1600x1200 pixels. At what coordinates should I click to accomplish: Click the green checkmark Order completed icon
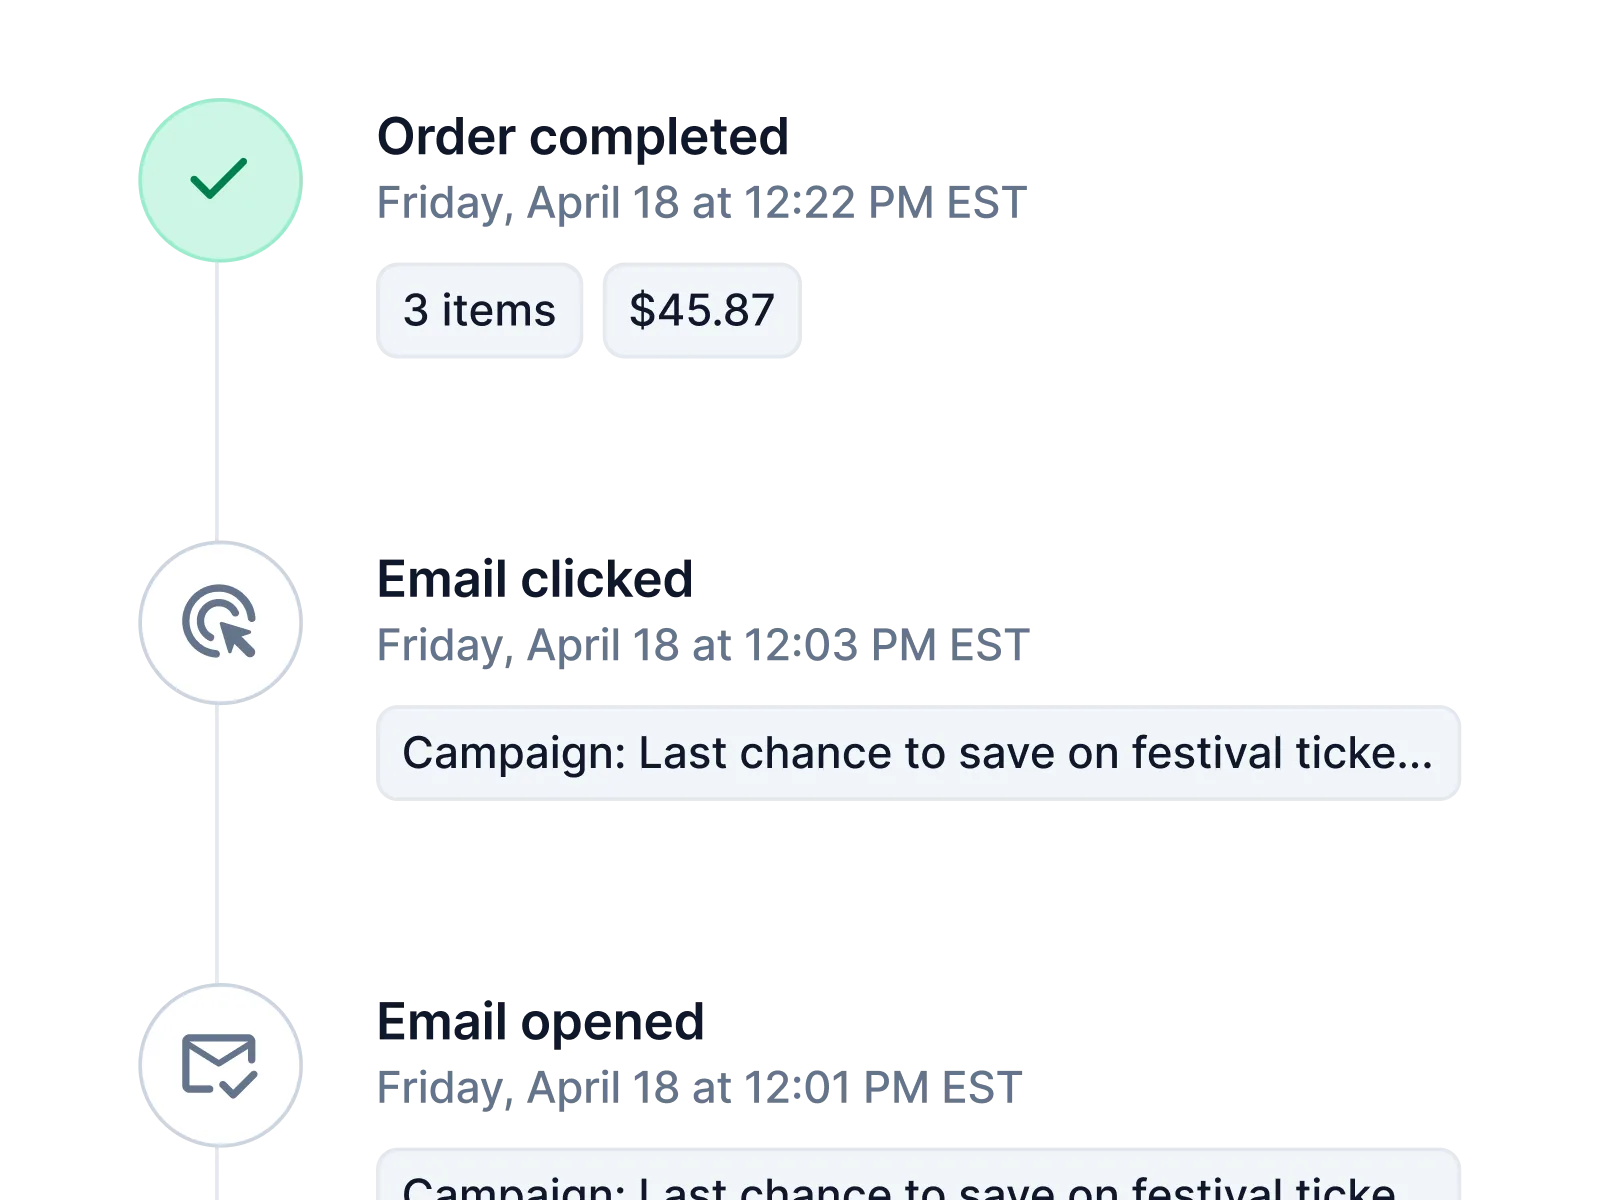(219, 180)
